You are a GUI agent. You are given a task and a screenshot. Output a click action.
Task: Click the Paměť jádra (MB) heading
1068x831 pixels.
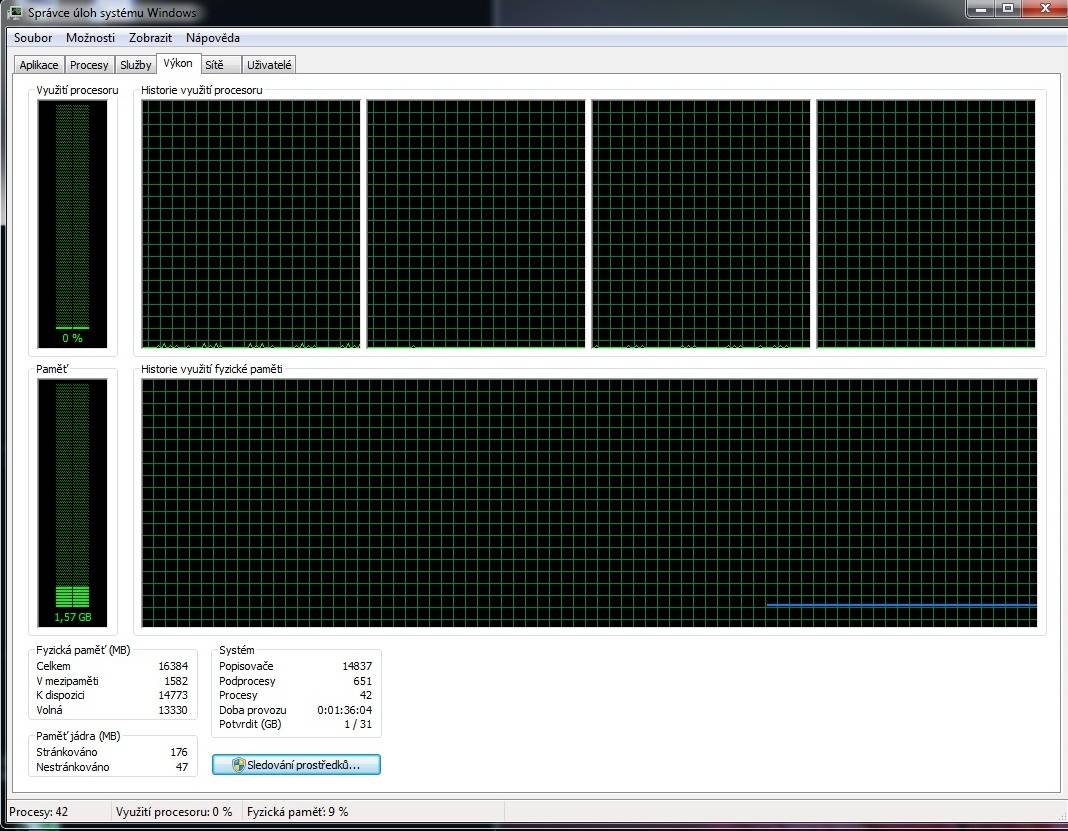click(x=78, y=736)
